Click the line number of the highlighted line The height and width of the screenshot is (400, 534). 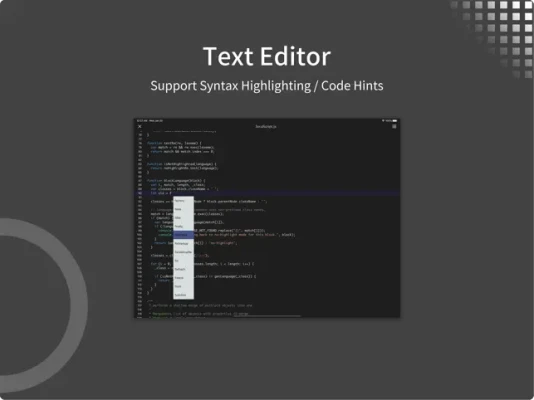[x=140, y=193]
